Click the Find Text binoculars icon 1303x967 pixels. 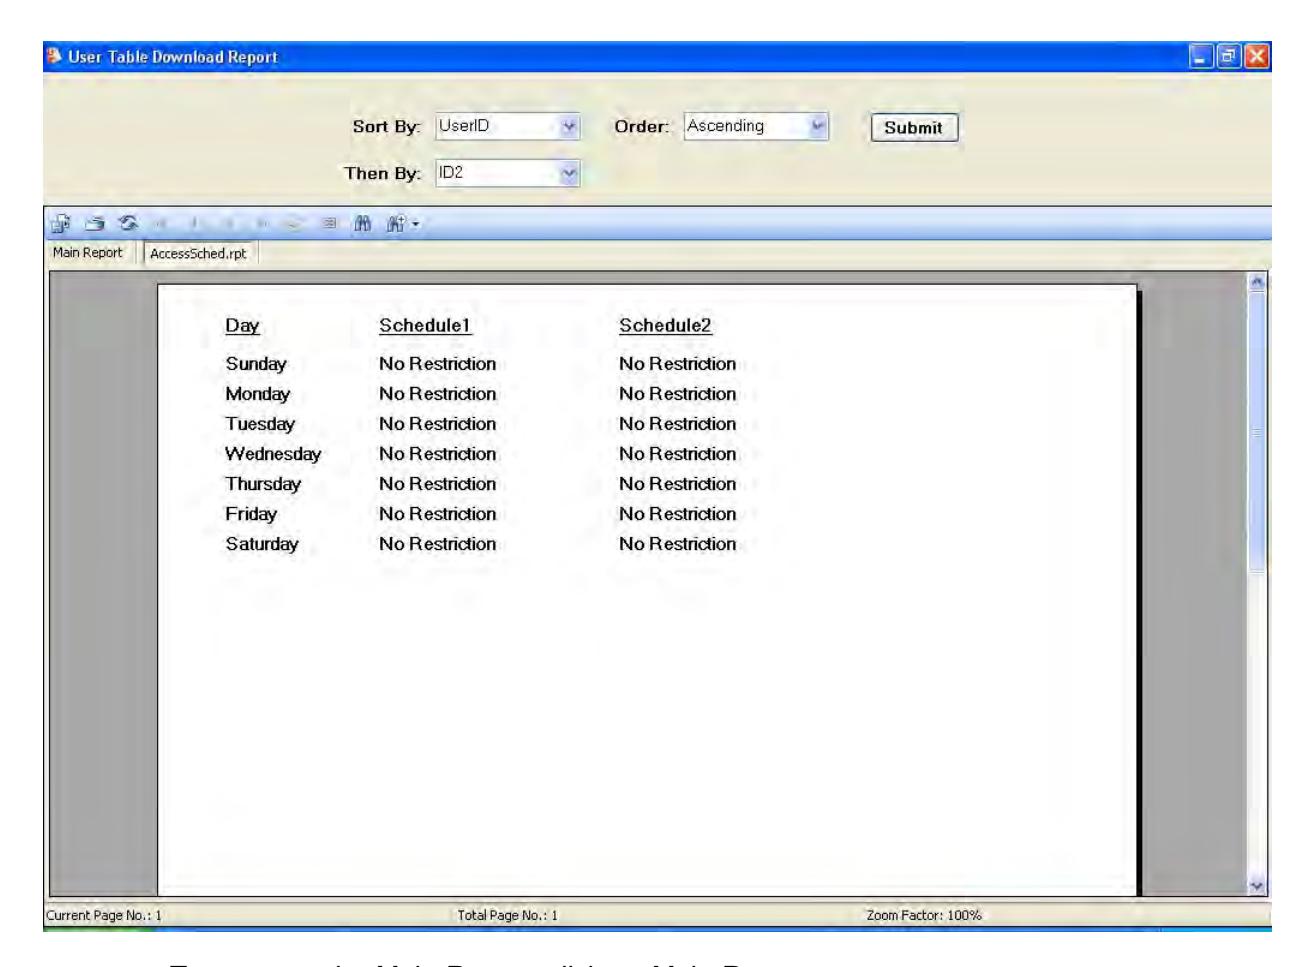(x=362, y=223)
